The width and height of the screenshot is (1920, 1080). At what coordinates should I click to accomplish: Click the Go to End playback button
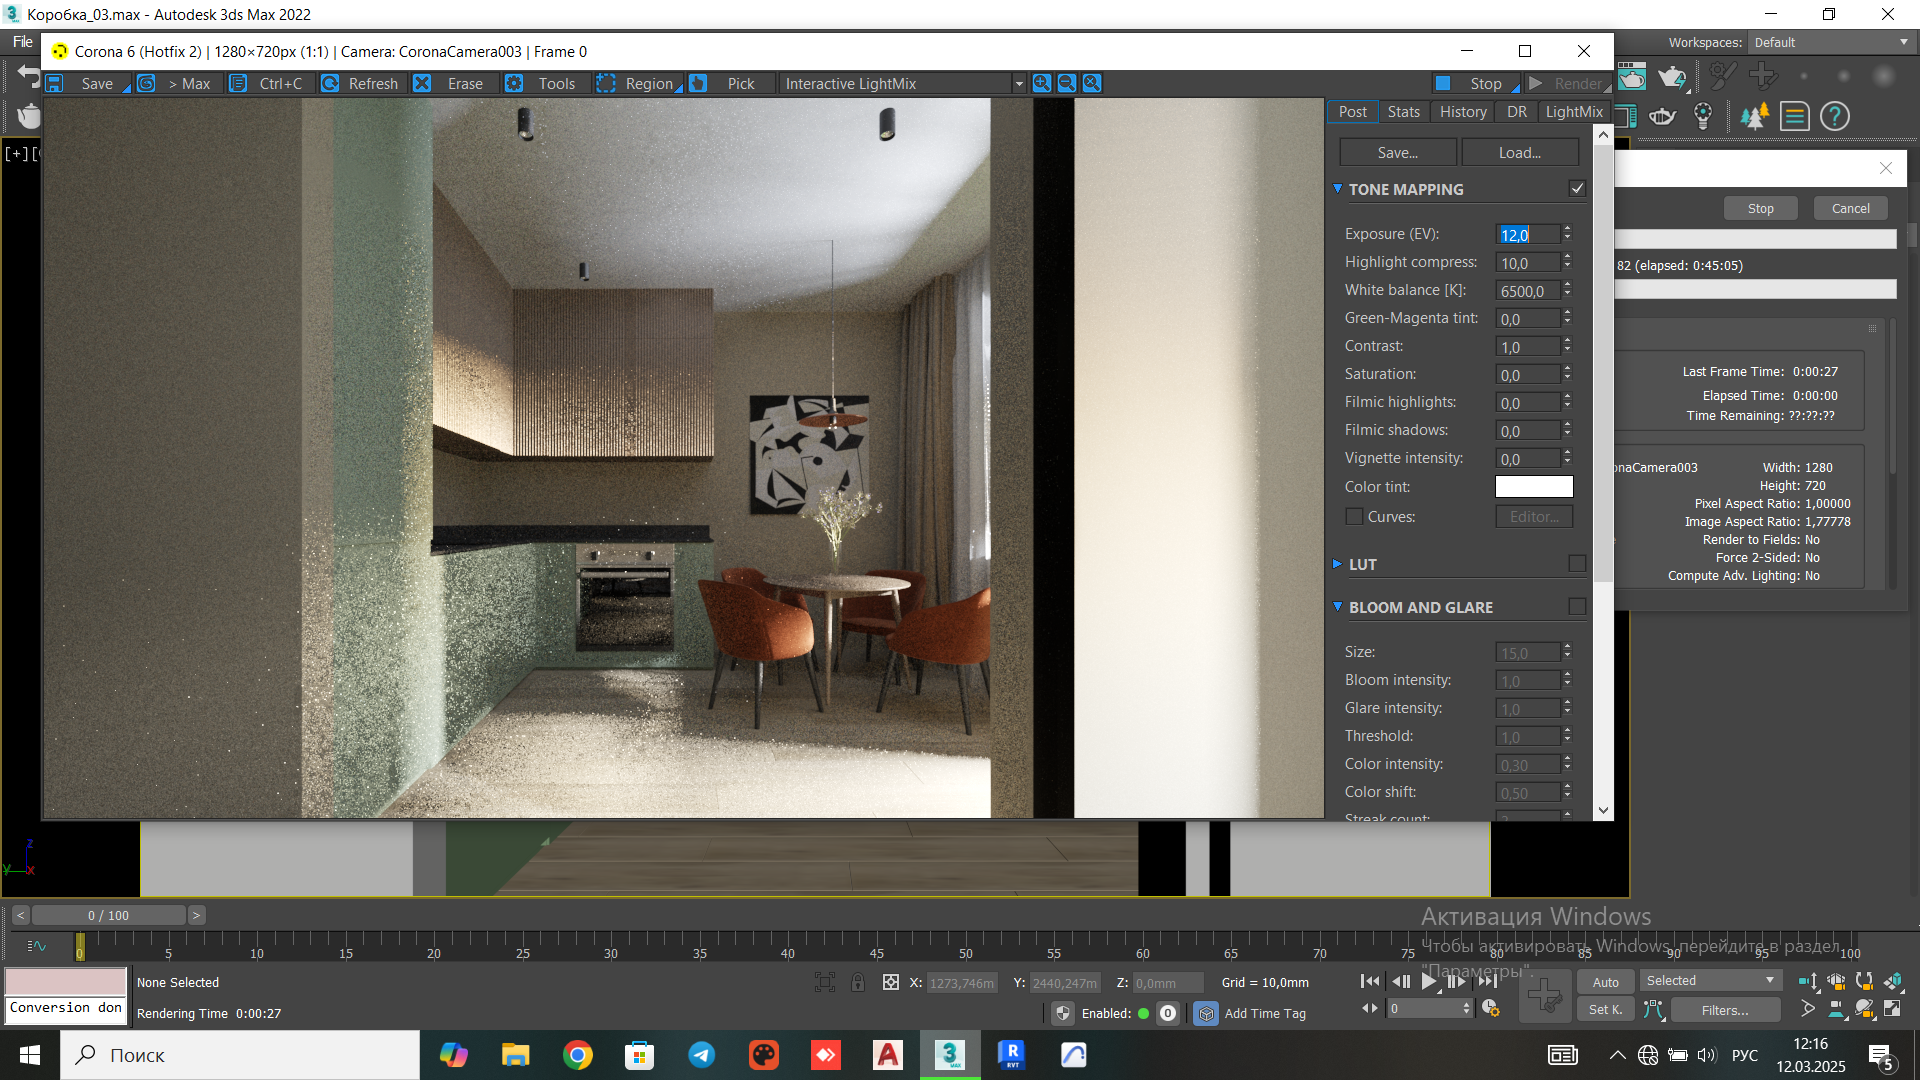1489,982
